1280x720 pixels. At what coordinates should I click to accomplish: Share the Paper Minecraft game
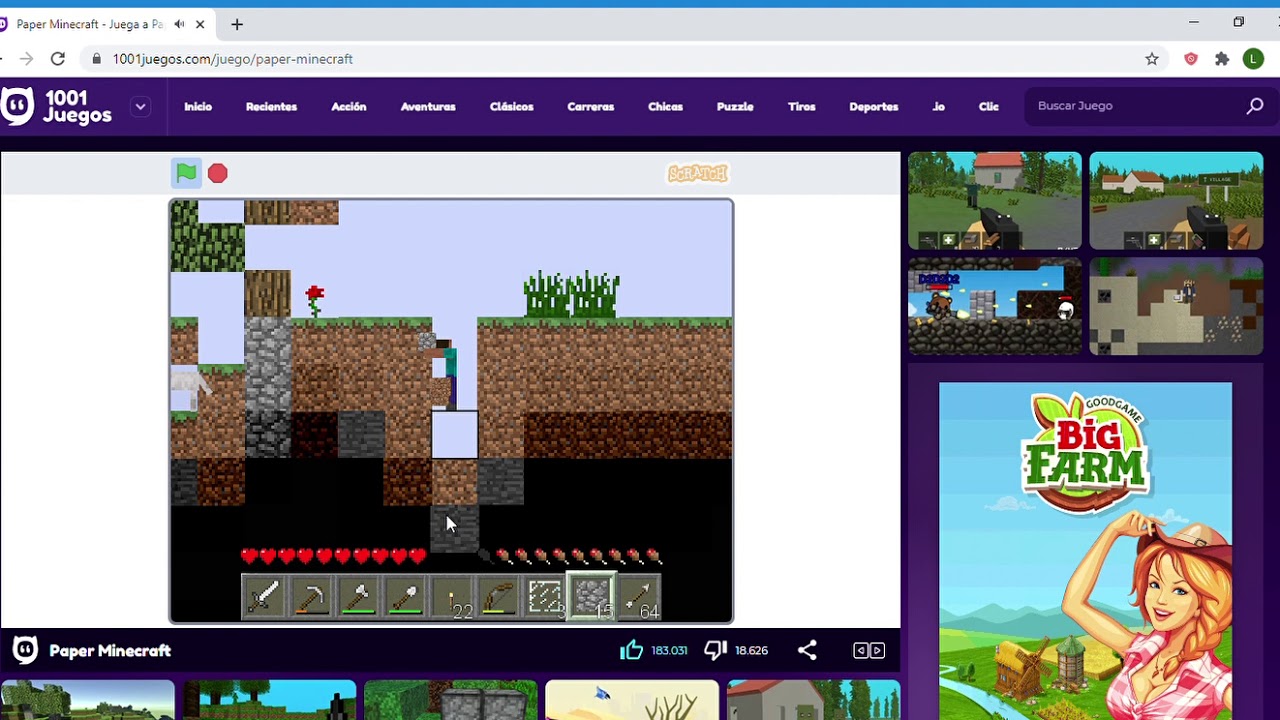click(807, 650)
